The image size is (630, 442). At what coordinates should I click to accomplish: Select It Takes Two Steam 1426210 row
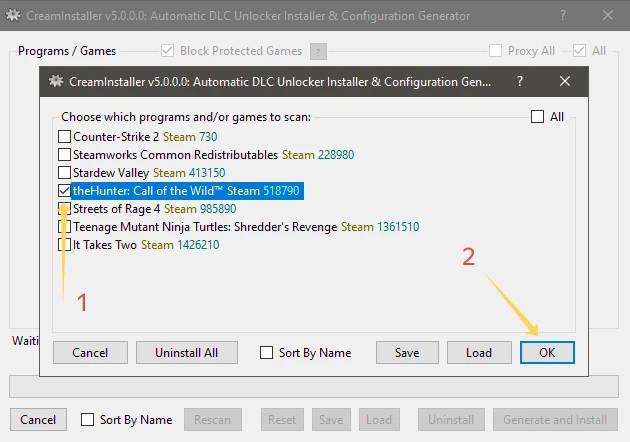[146, 245]
